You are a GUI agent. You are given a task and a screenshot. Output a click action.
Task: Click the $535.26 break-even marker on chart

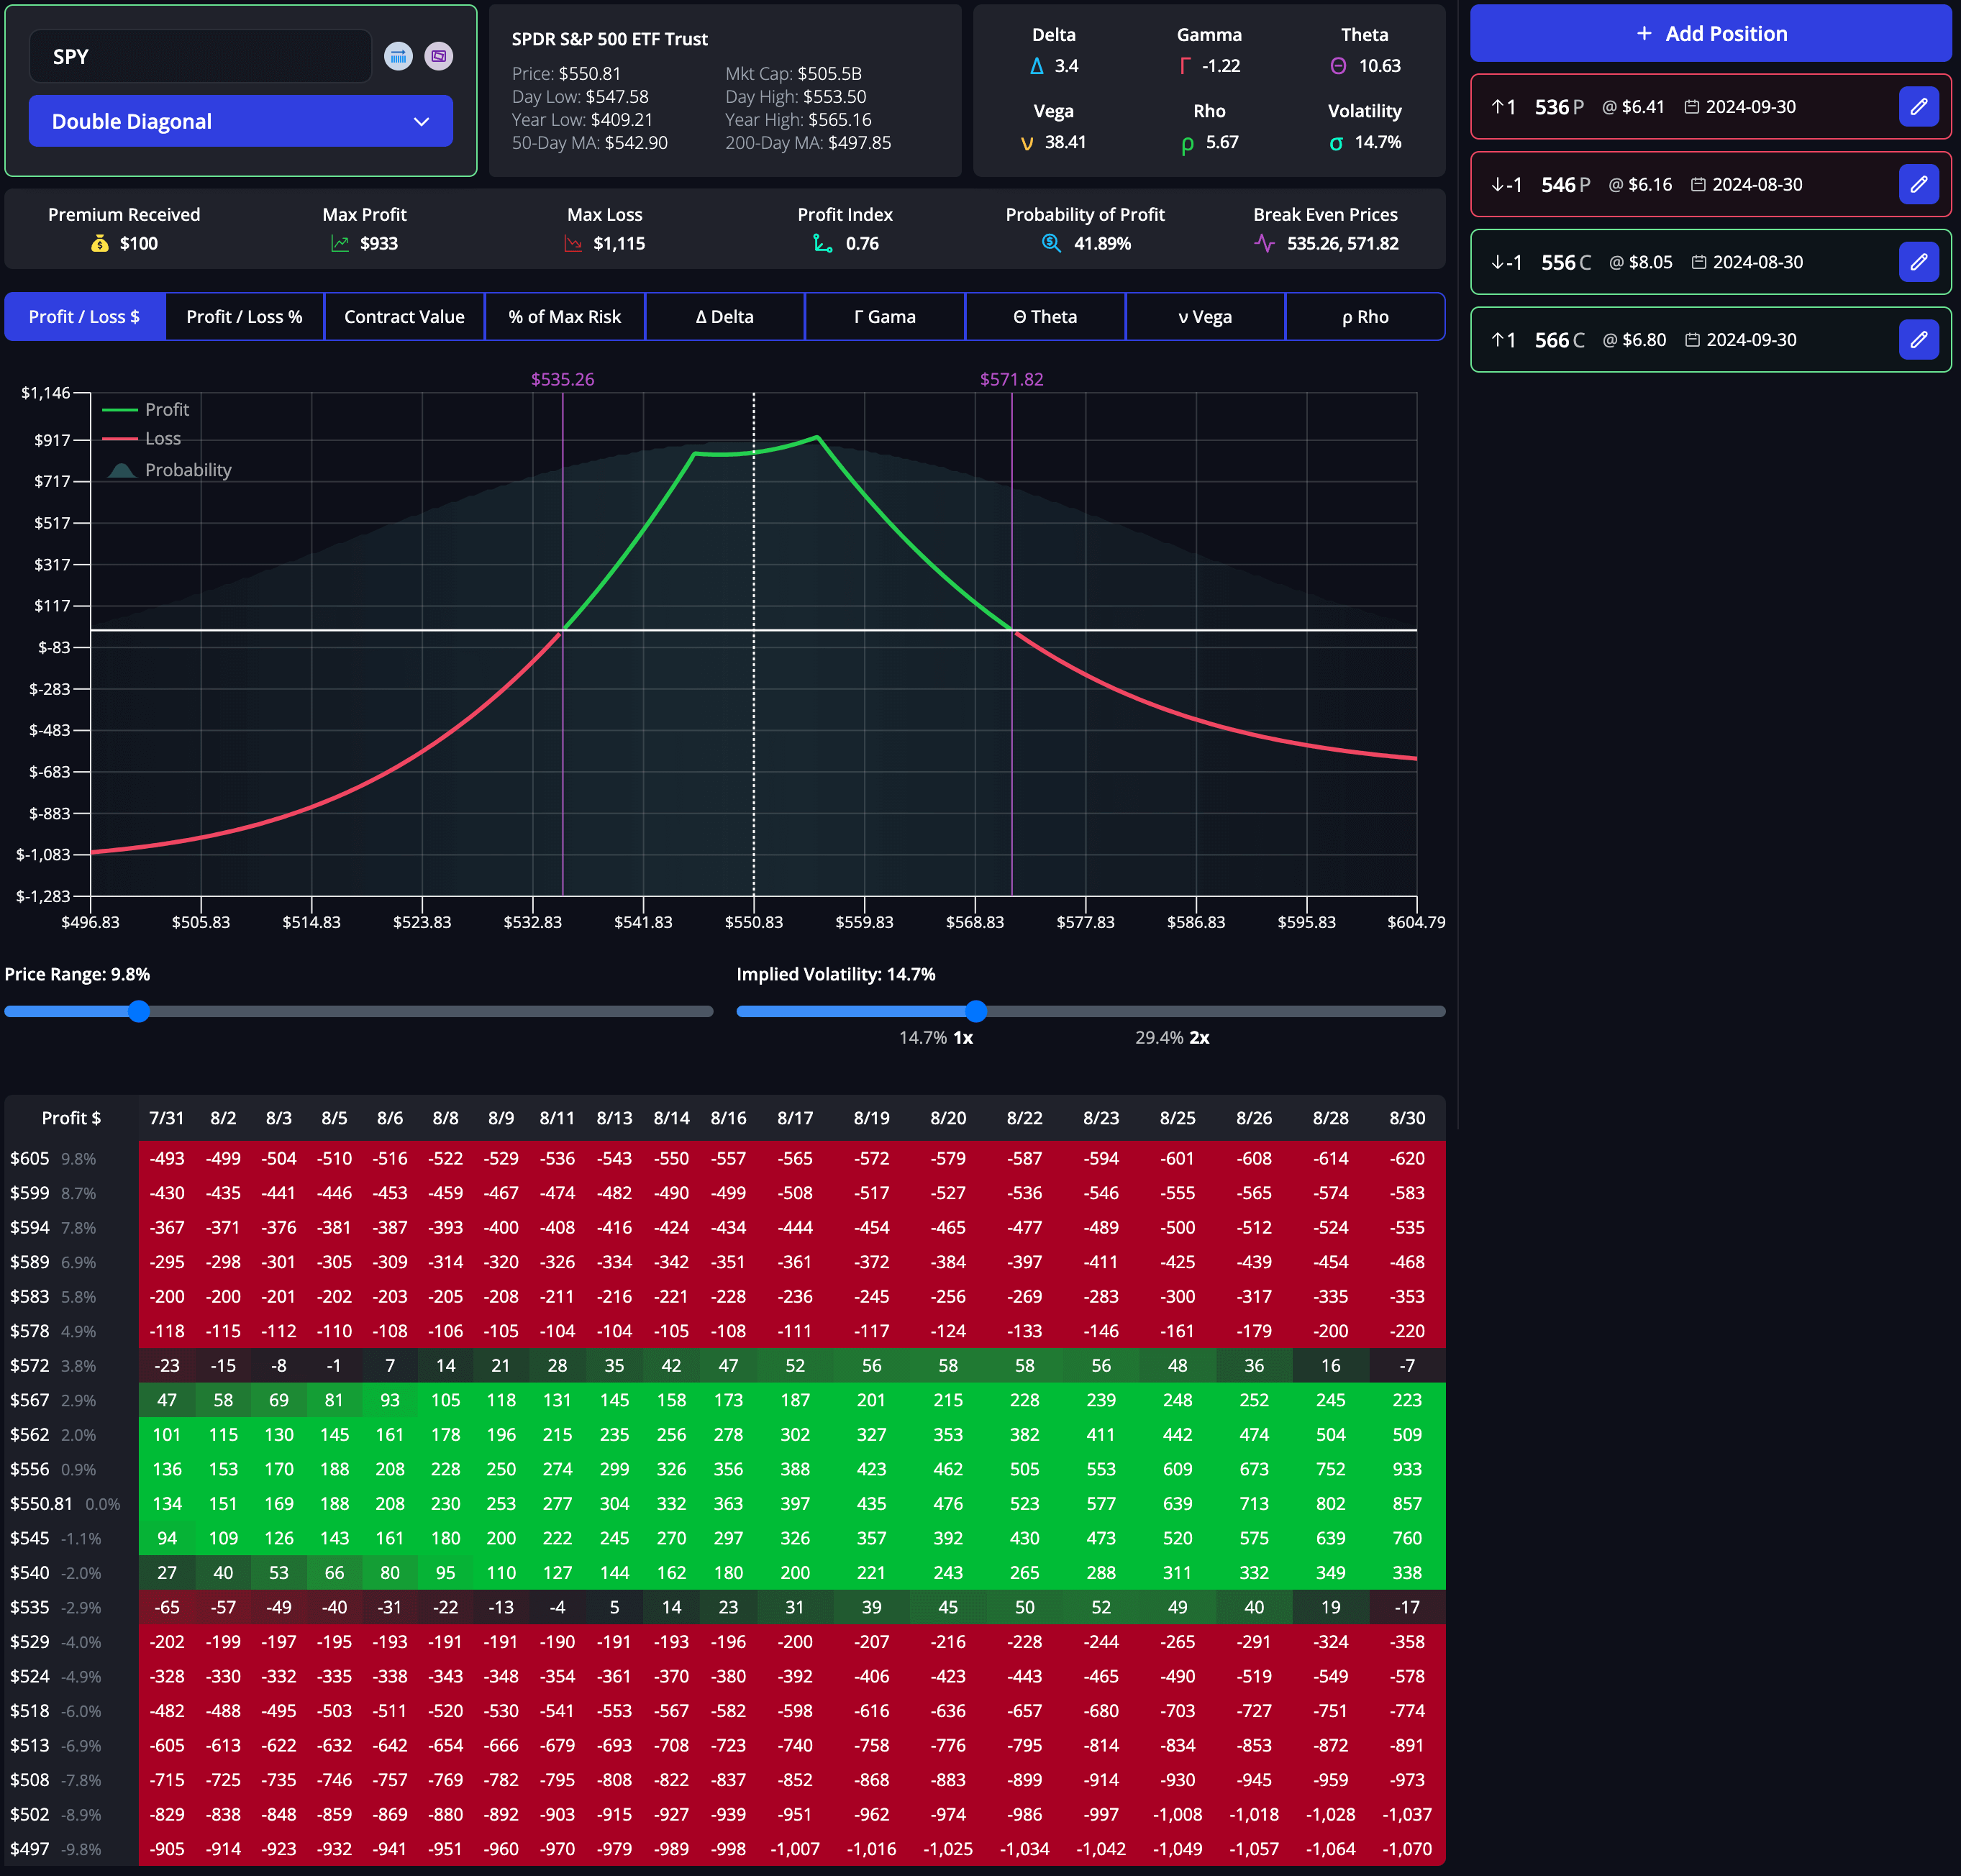(x=562, y=379)
